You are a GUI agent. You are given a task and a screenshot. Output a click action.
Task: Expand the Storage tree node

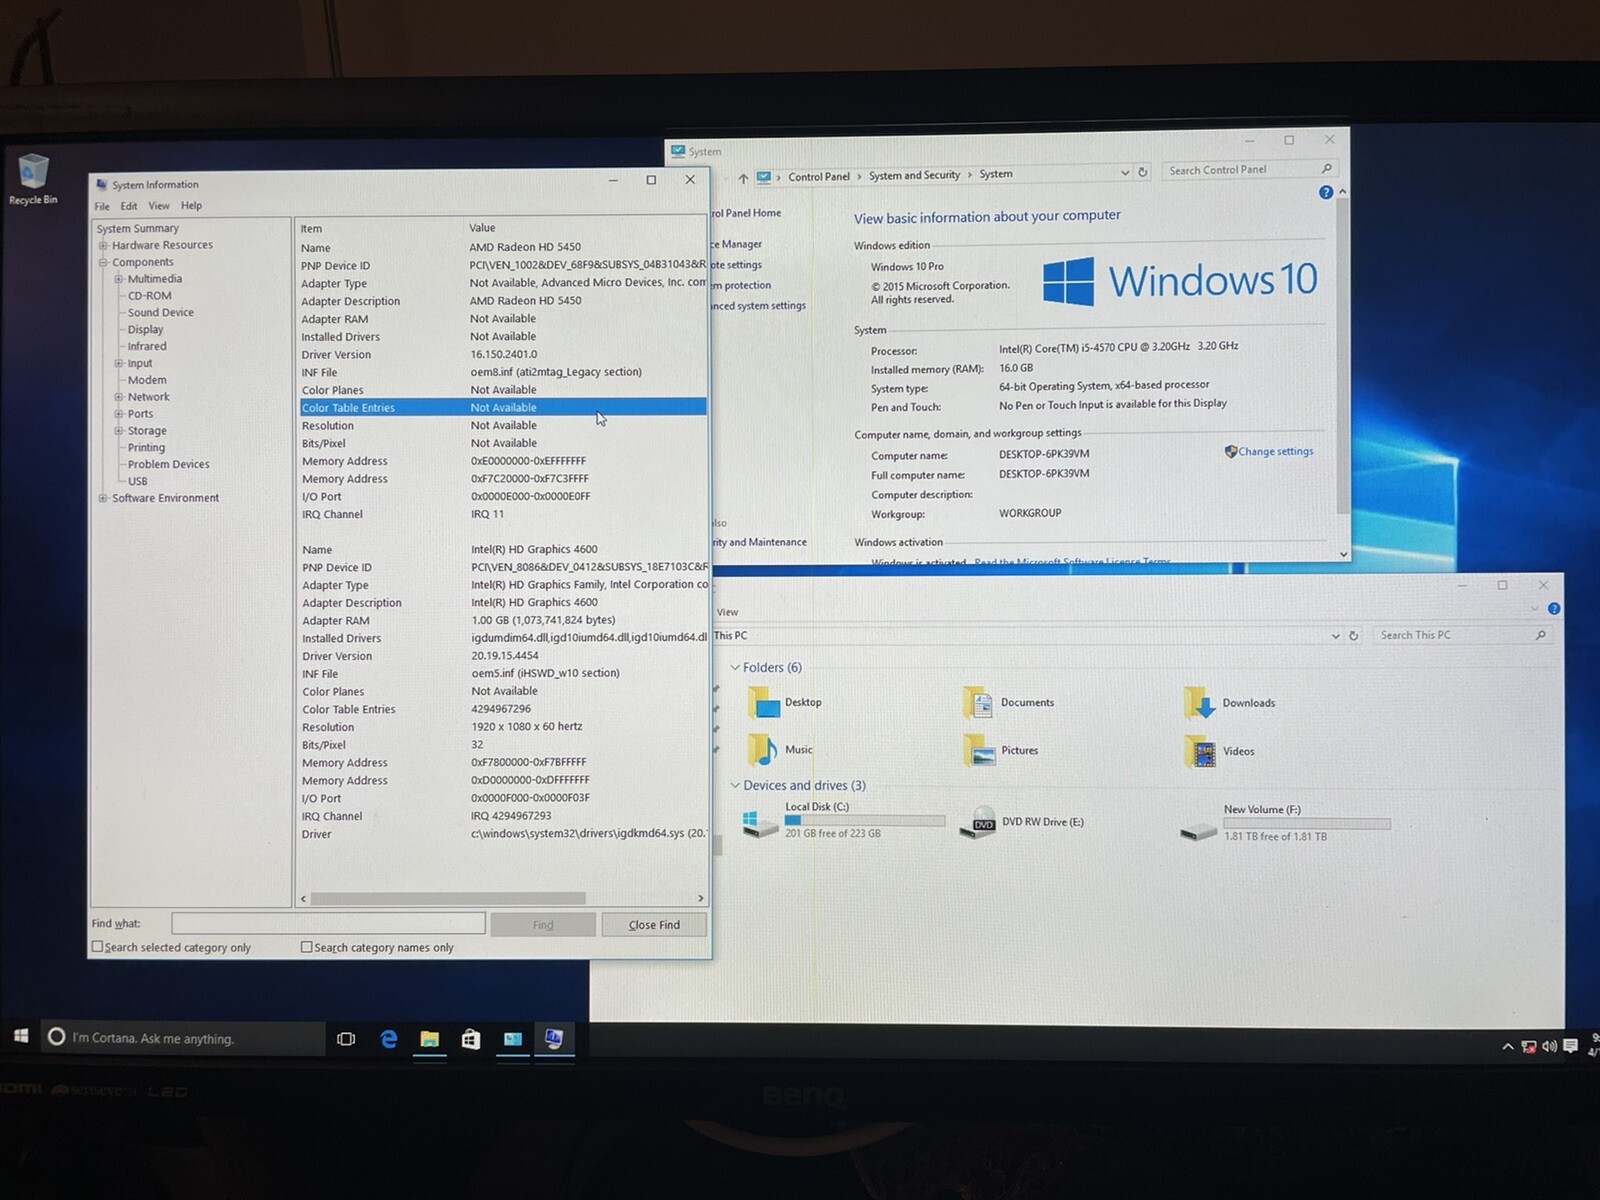point(118,431)
